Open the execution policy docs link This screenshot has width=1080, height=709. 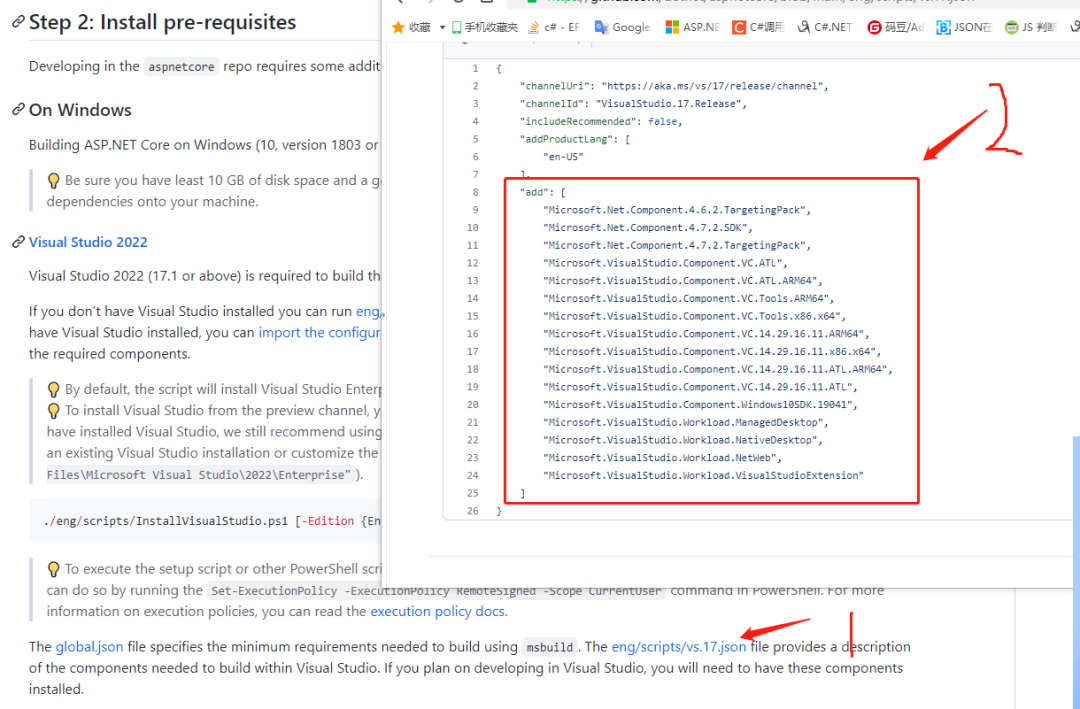(x=438, y=611)
